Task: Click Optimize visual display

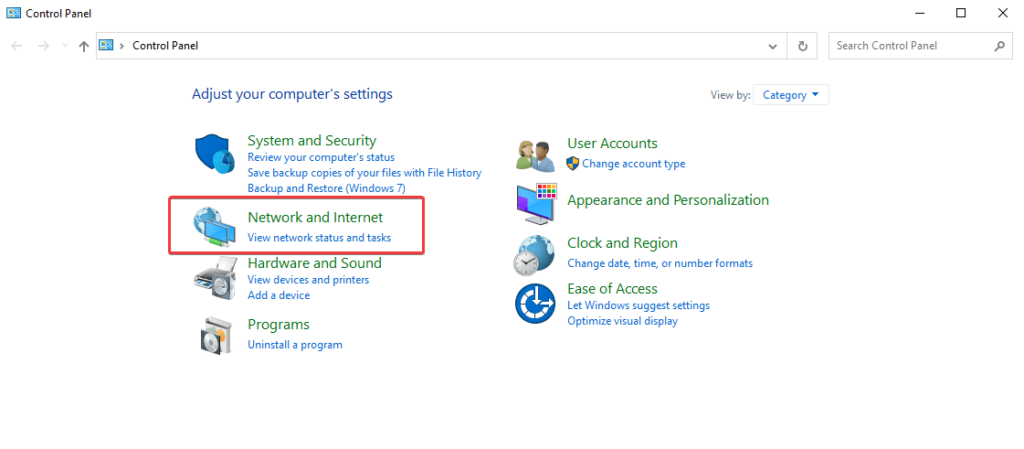Action: pos(622,321)
